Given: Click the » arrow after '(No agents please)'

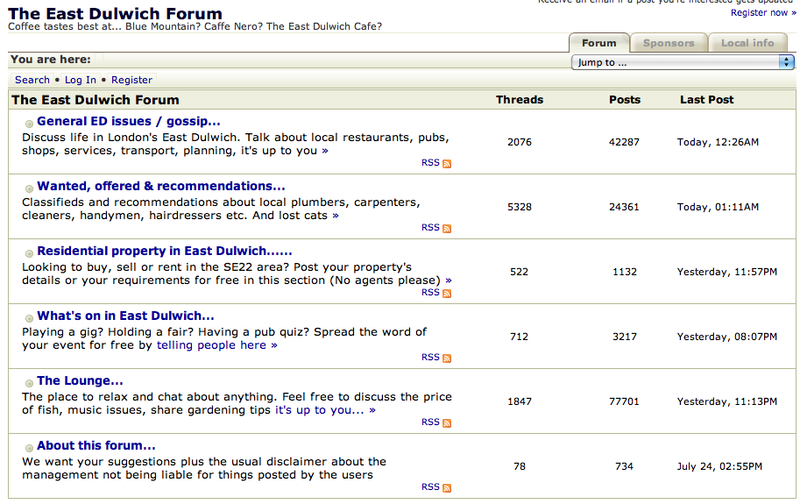Looking at the screenshot, I should 448,281.
